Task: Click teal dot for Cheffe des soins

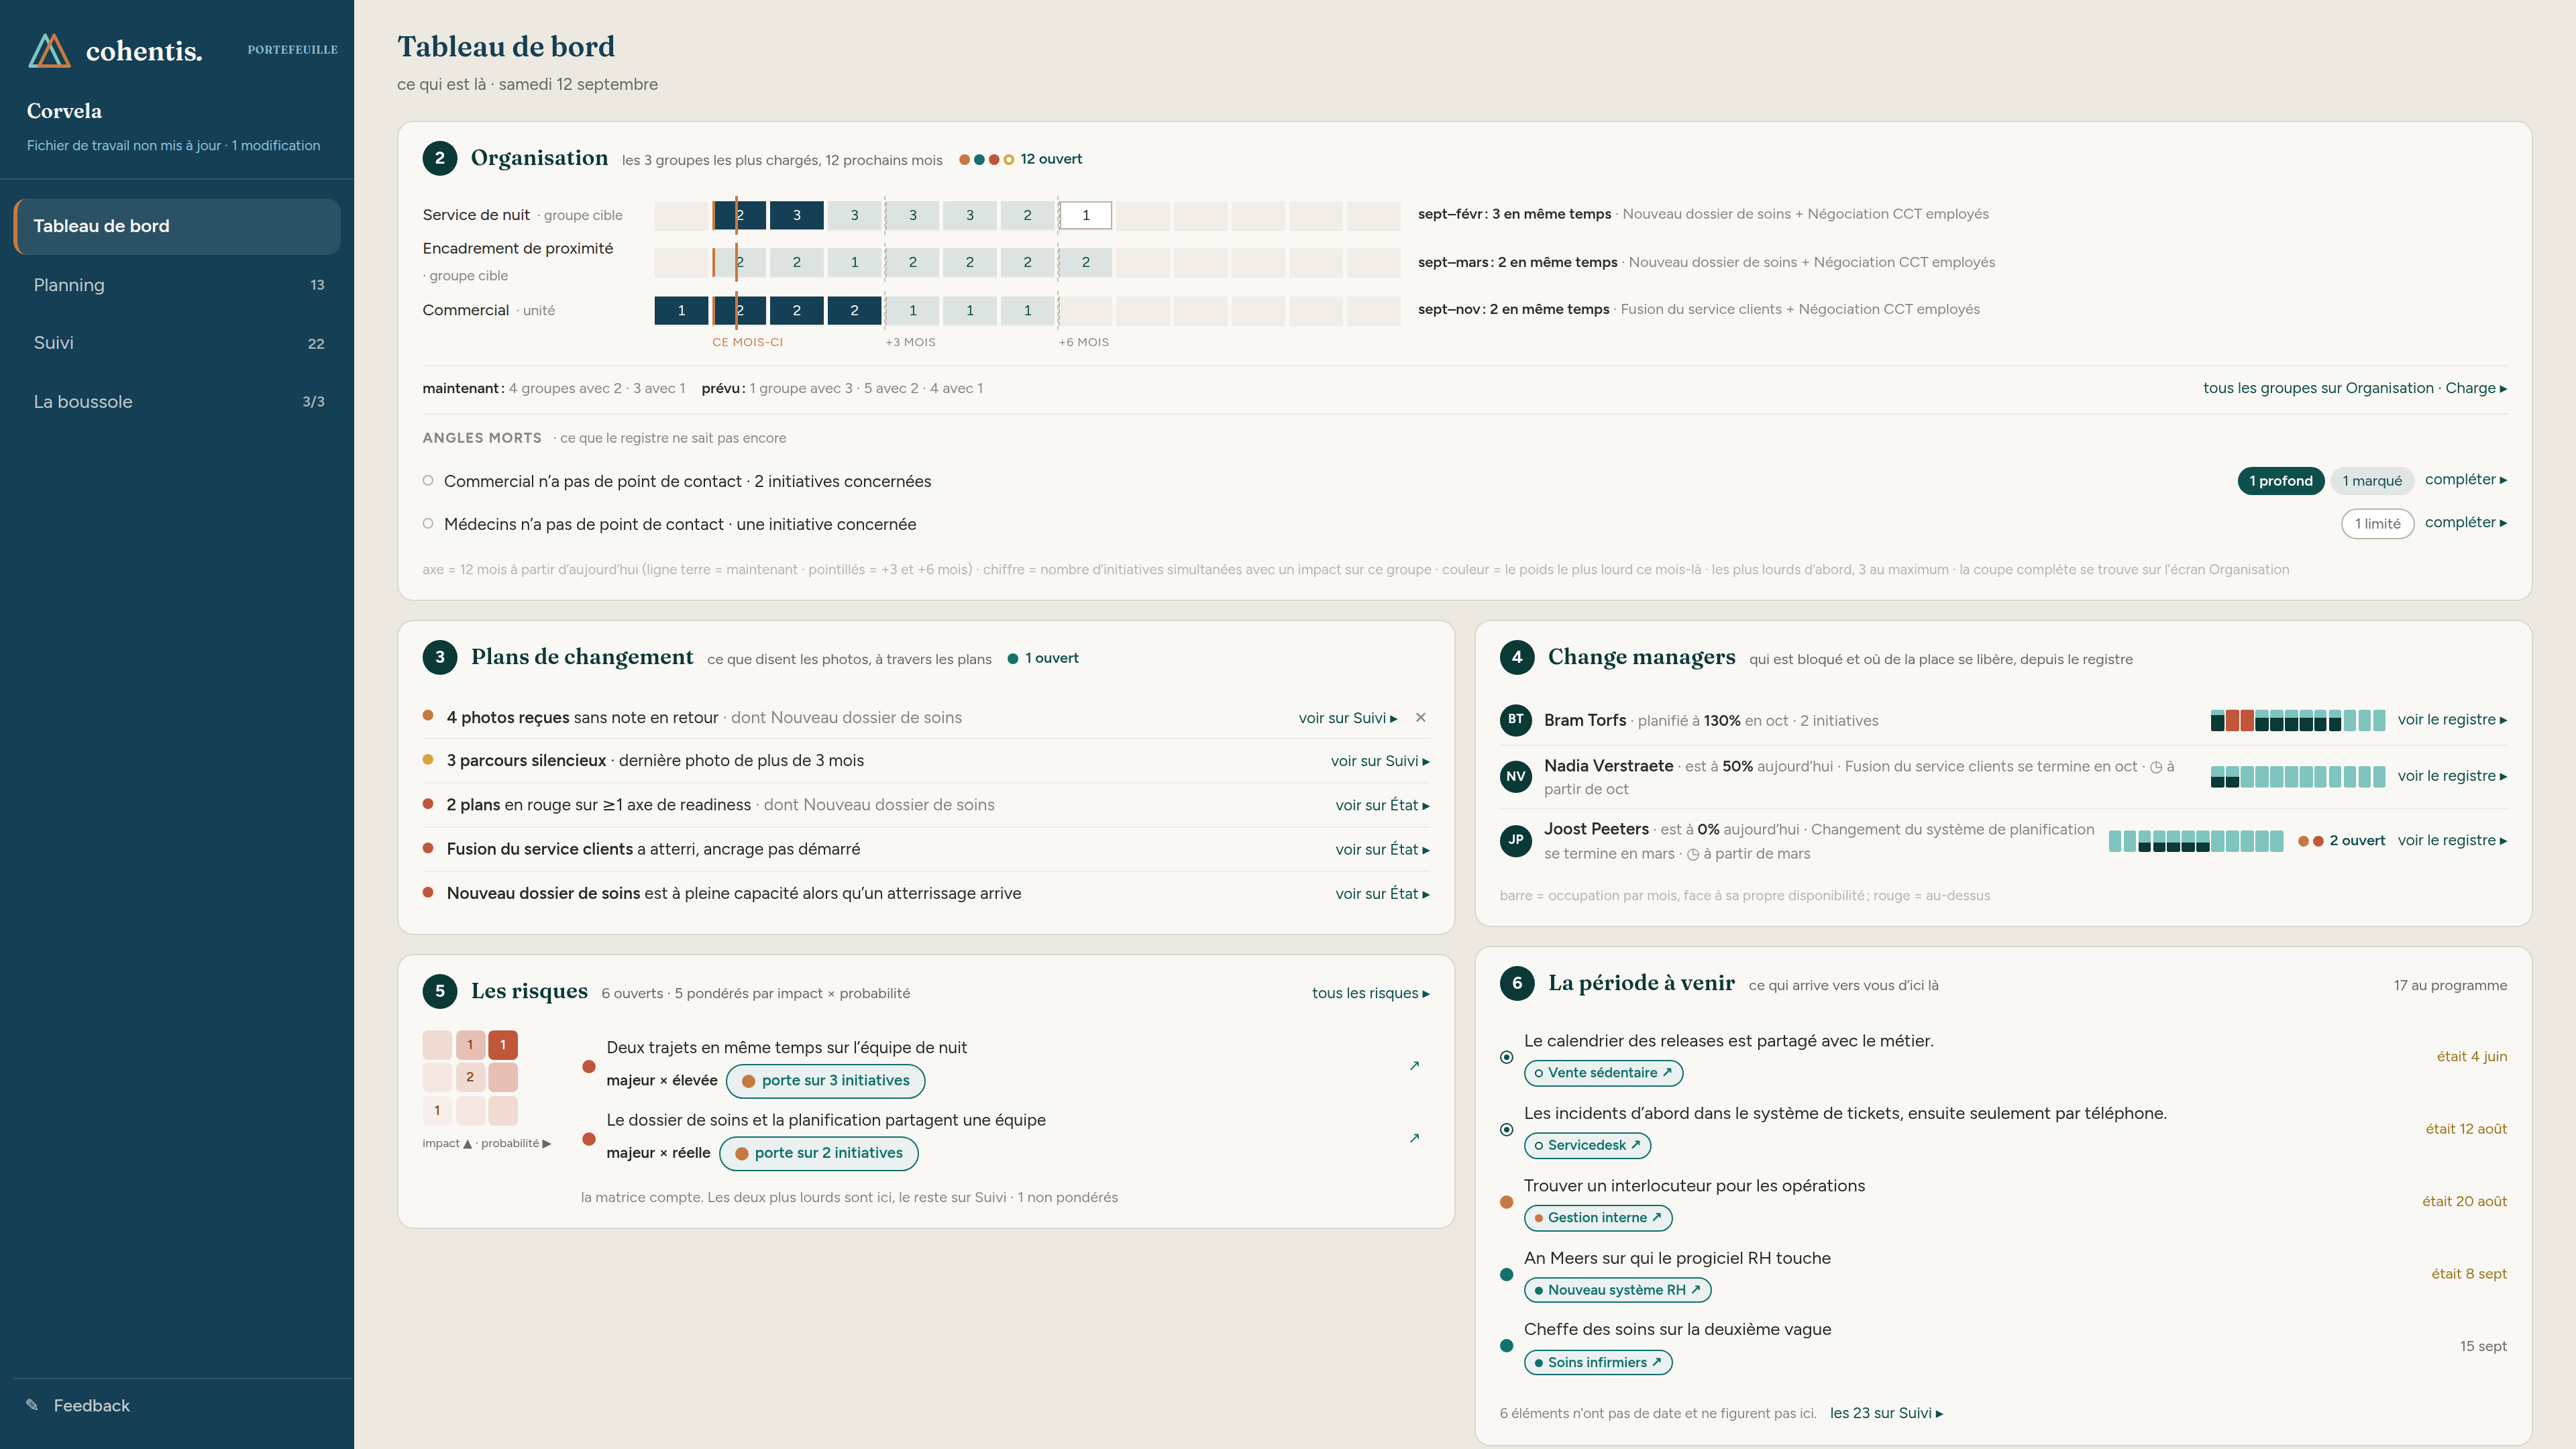Action: click(1506, 1346)
